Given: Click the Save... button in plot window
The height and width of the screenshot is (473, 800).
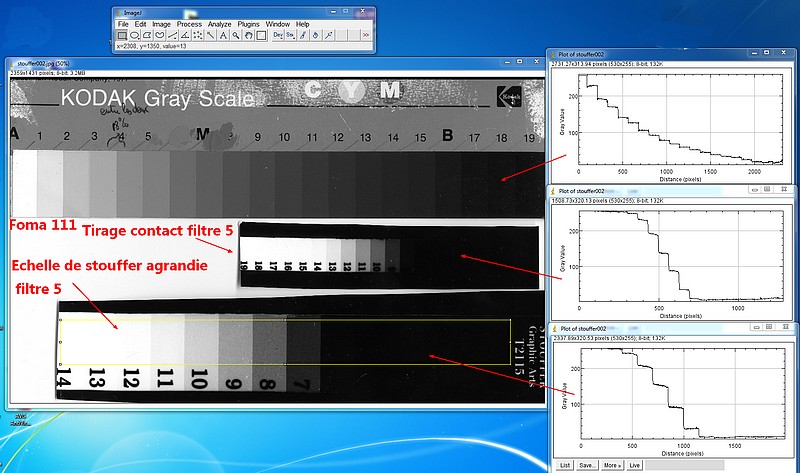Looking at the screenshot, I should pos(587,465).
